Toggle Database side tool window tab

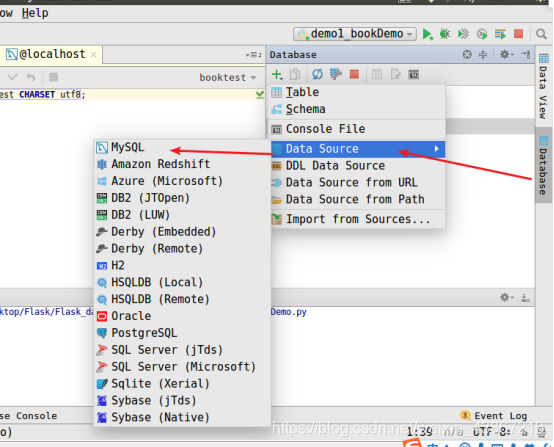coord(543,165)
